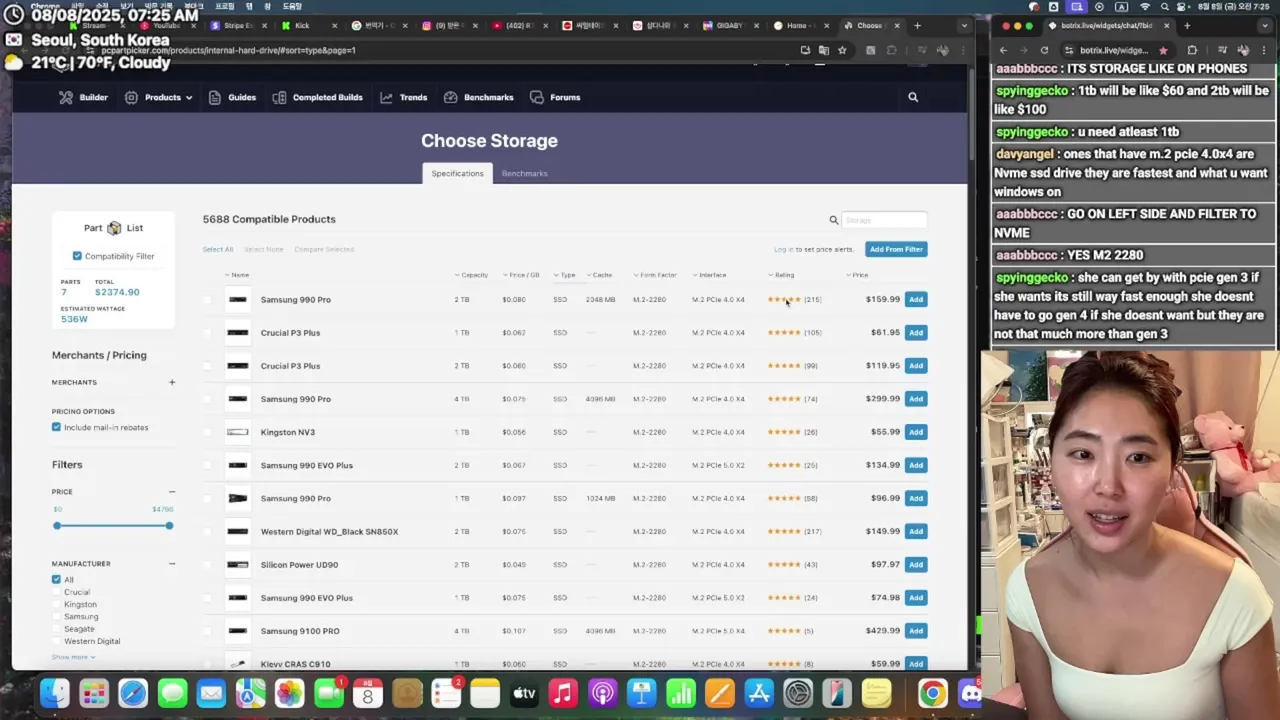Viewport: 1280px width, 720px height.
Task: Switch to the Benchmarks tab
Action: [524, 173]
